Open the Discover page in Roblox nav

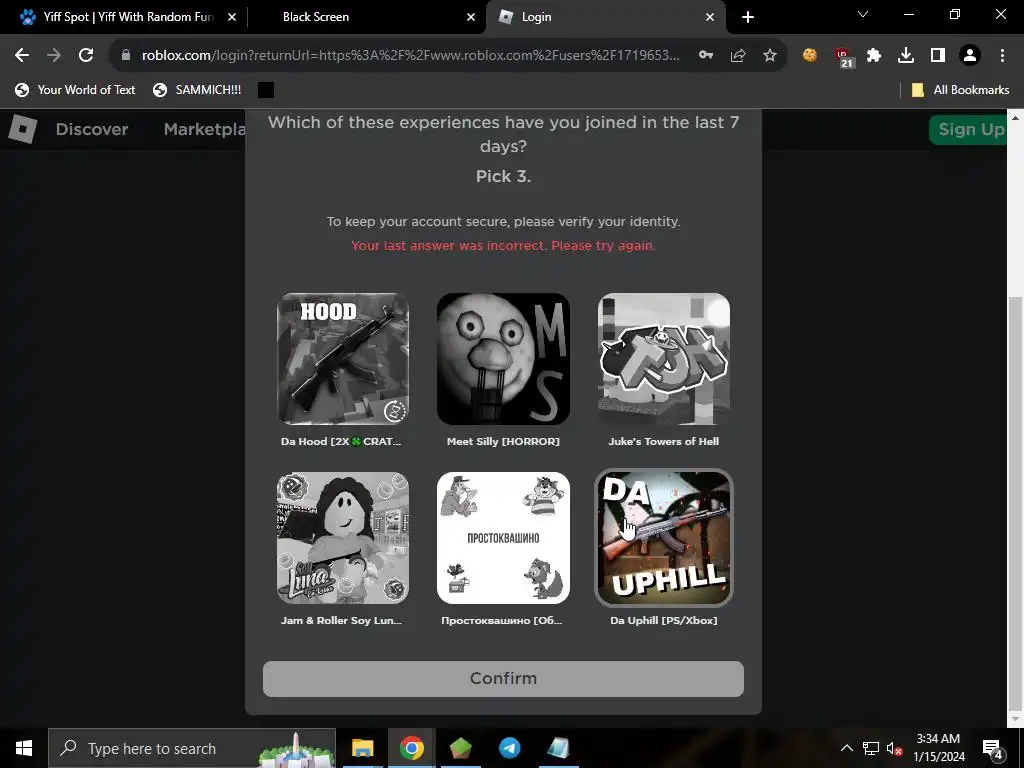click(x=91, y=129)
